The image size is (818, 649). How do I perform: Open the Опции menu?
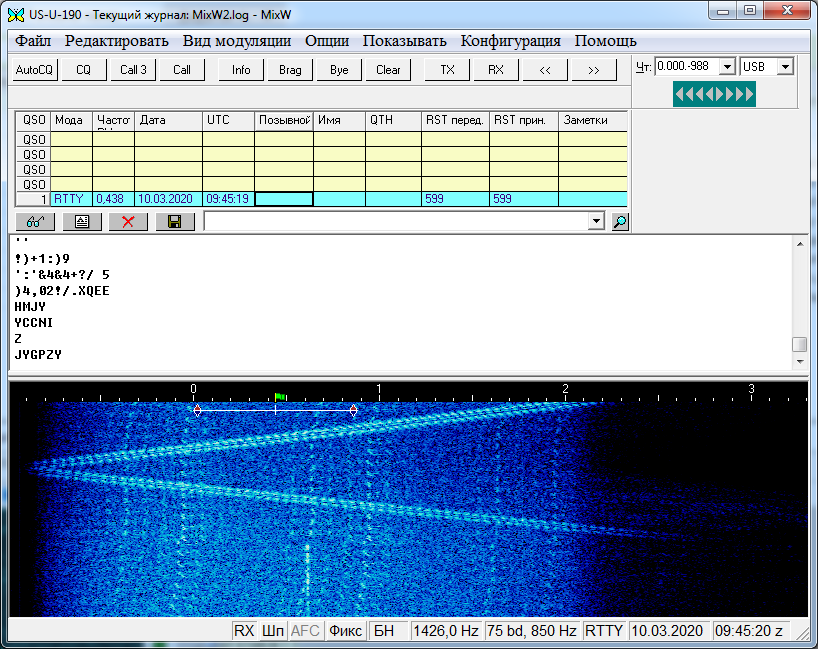click(x=327, y=41)
